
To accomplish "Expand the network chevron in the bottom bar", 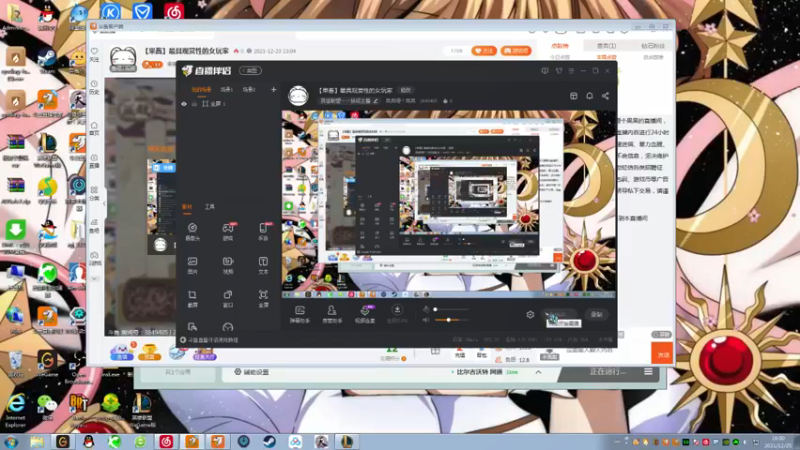I will coord(538,372).
